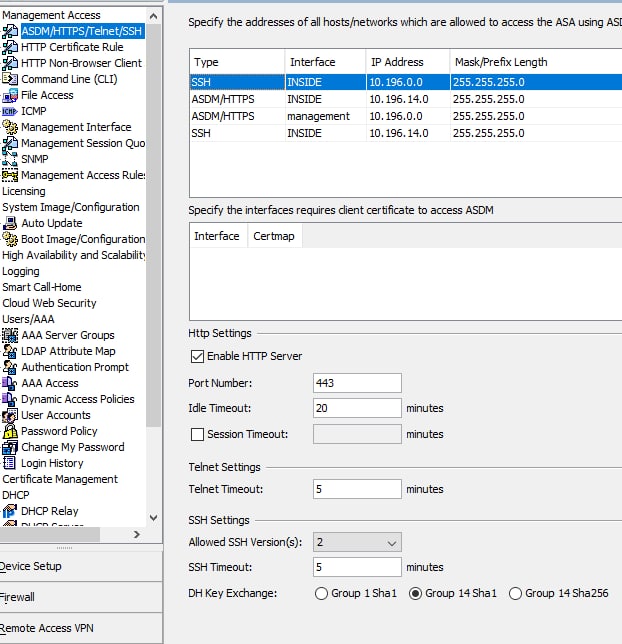
Task: Click the SSH Timeout field
Action: (357, 567)
